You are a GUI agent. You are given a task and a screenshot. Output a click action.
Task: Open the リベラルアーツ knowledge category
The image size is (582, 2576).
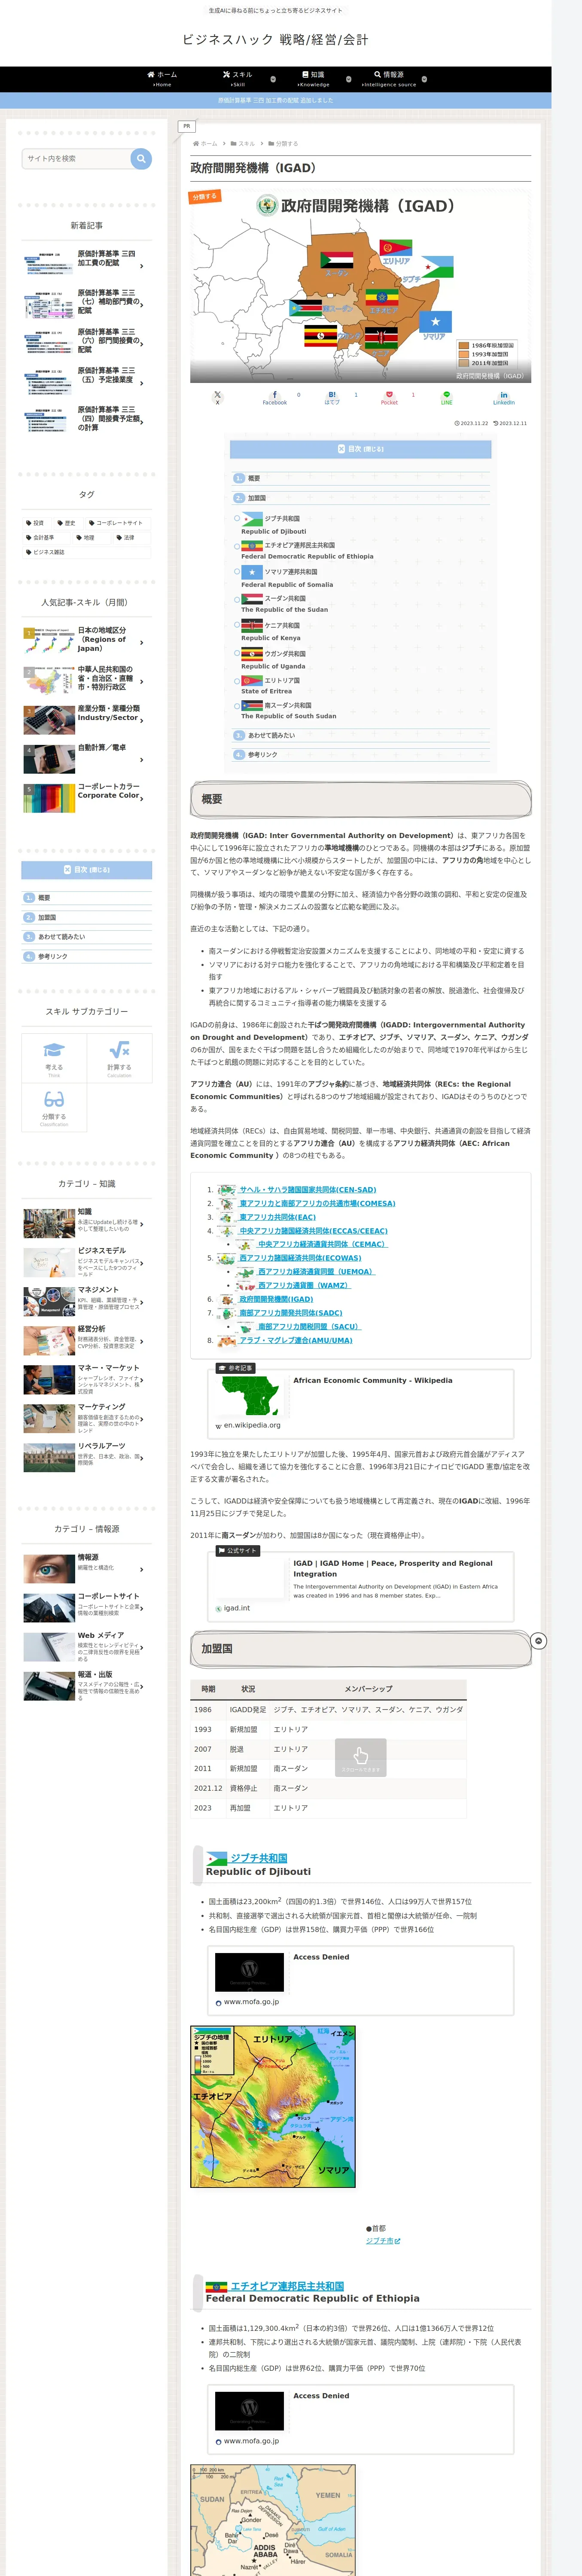[87, 1457]
